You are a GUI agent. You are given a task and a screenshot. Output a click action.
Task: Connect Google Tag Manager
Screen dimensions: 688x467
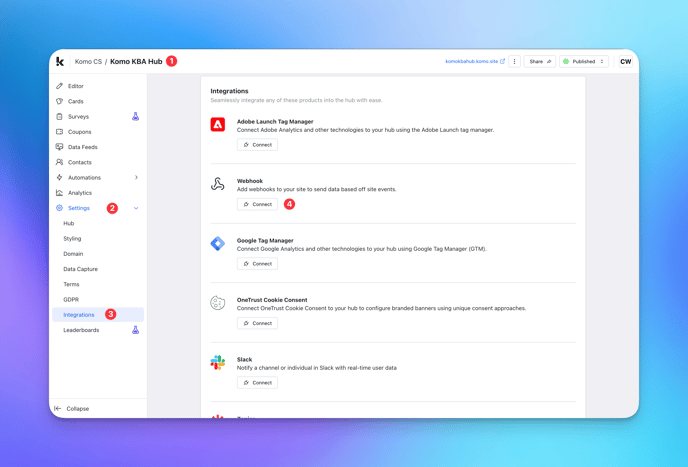point(258,264)
